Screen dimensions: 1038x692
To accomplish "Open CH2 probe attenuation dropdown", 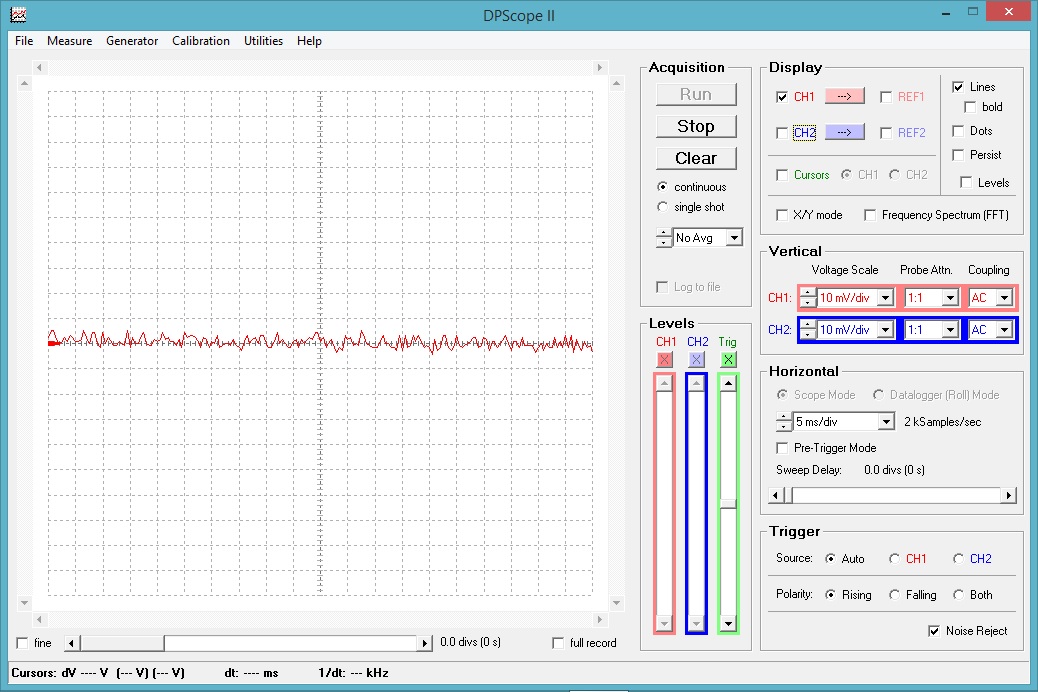I will coord(951,330).
